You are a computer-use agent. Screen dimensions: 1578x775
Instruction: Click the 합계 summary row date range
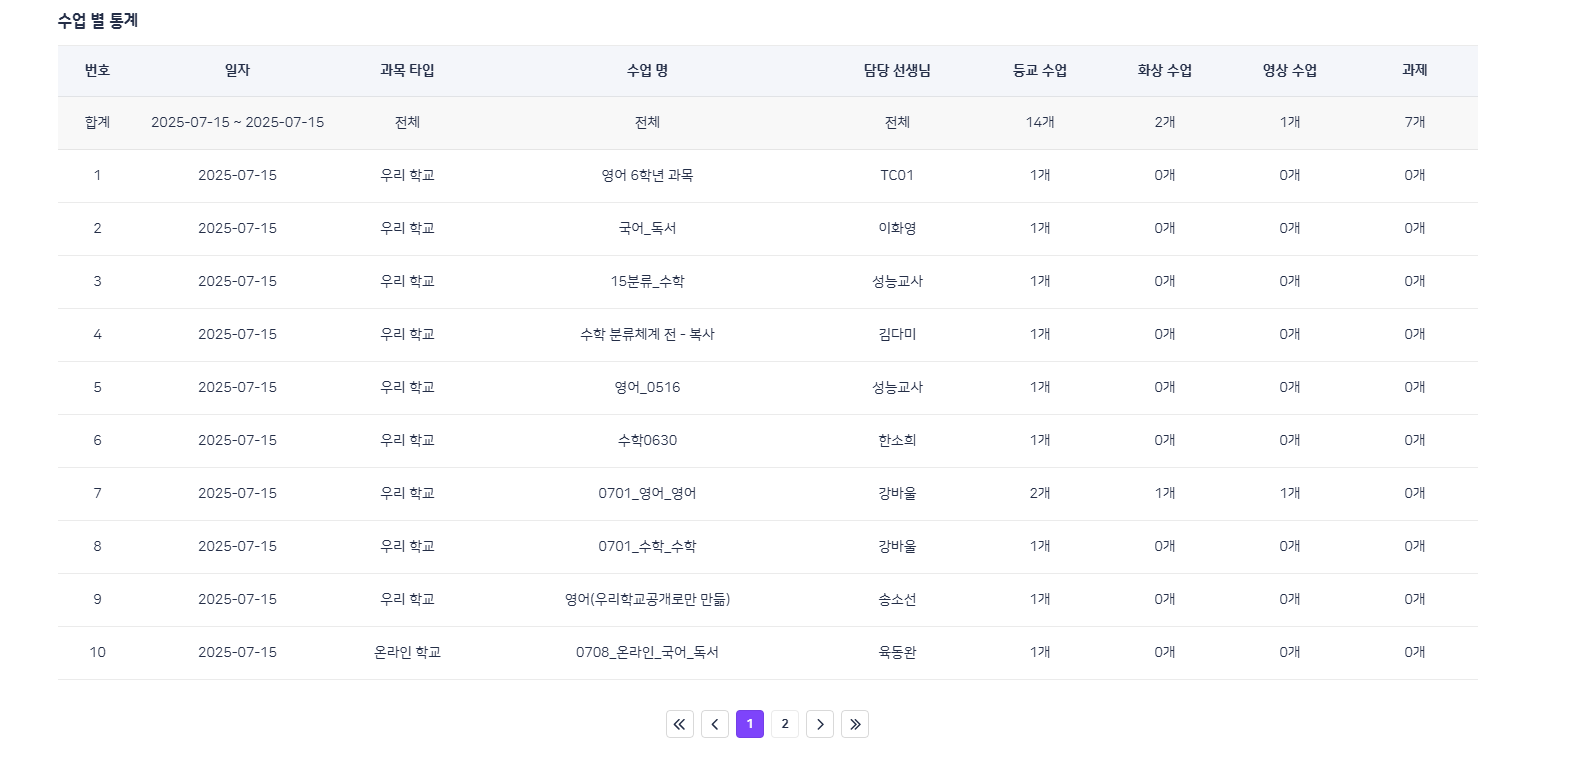point(237,122)
